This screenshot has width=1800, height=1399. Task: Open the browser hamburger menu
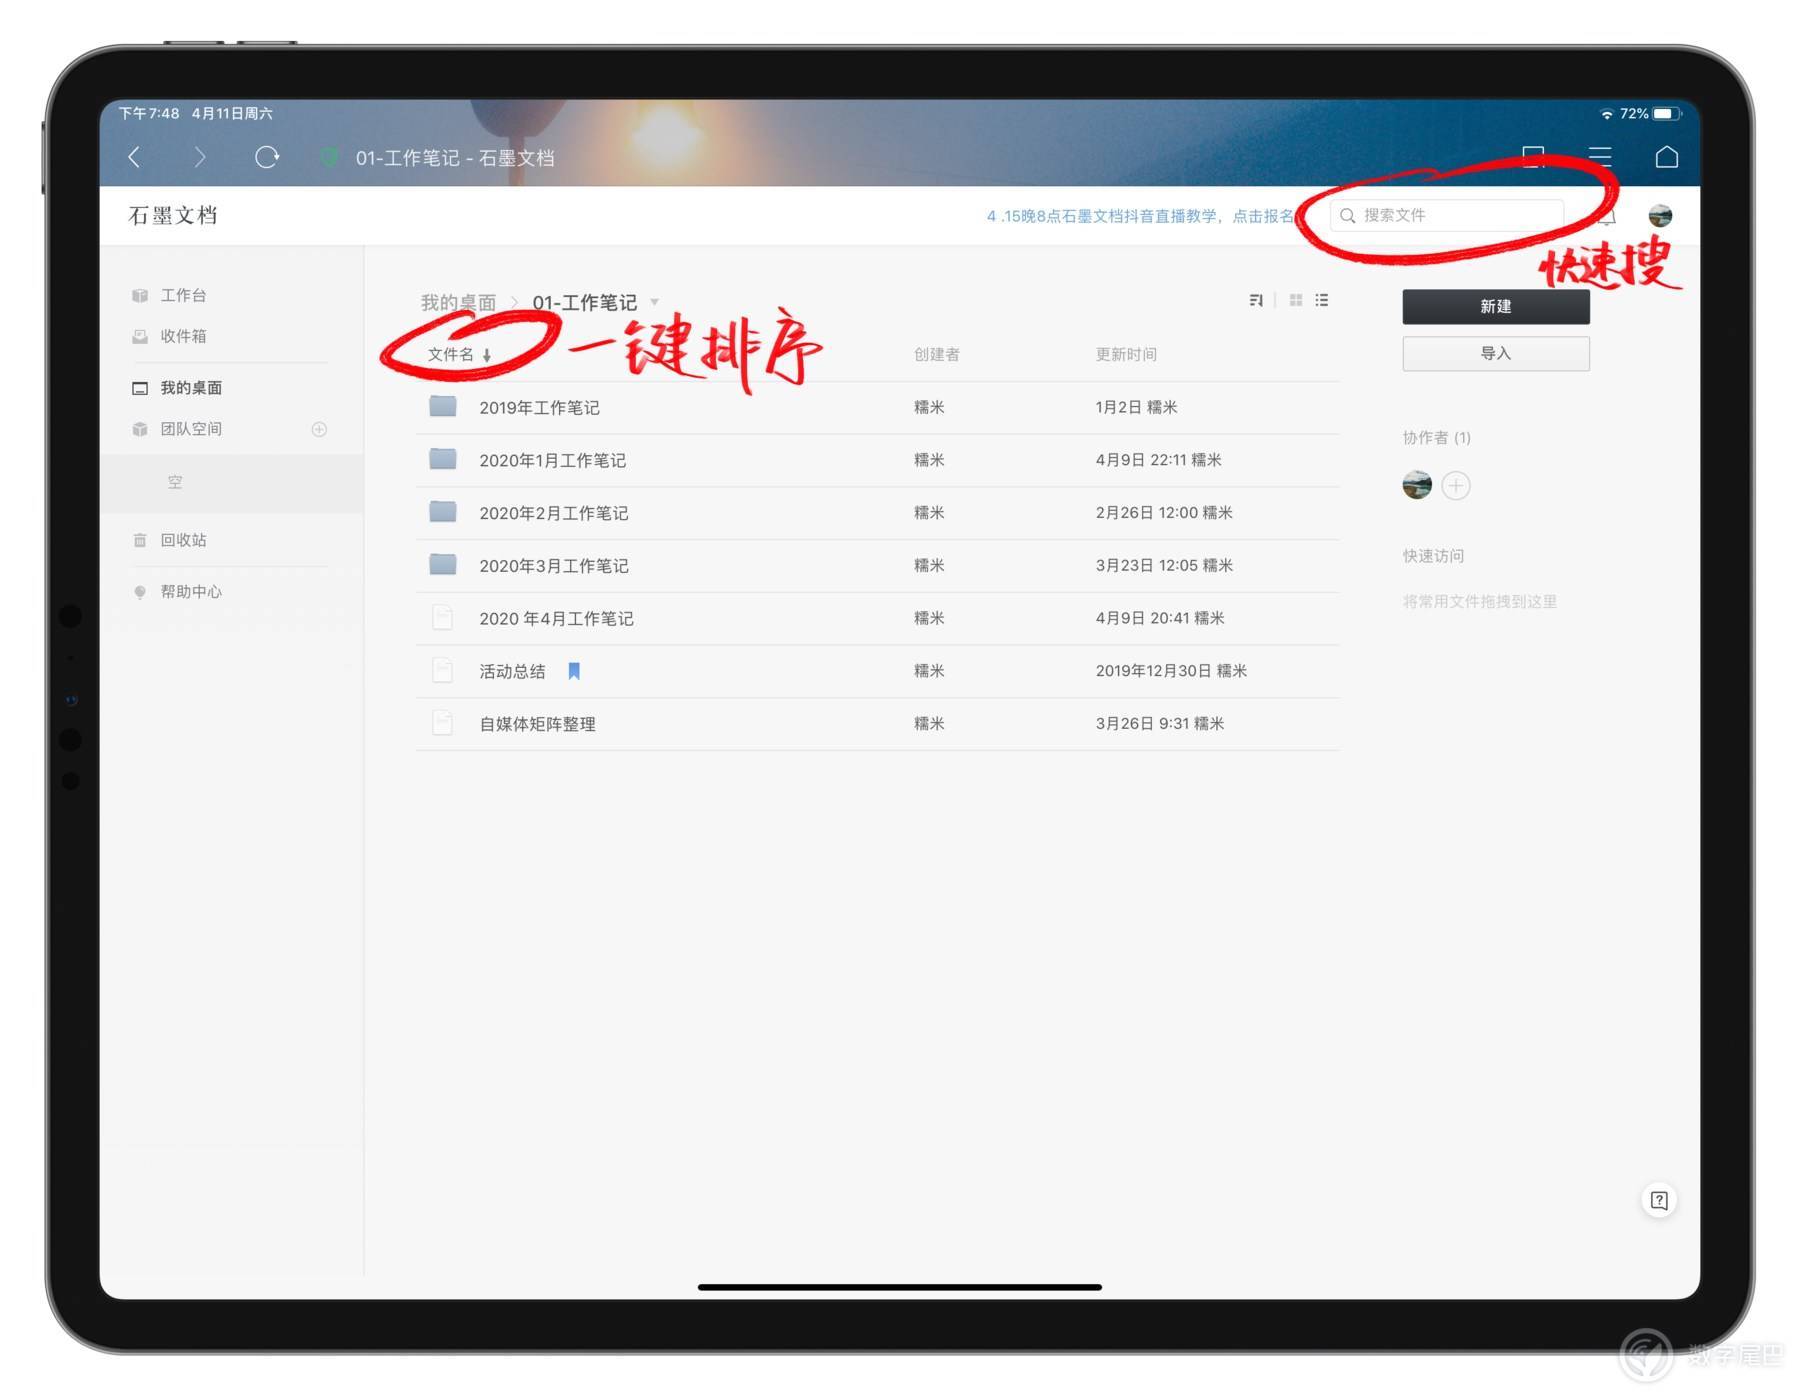[1600, 157]
